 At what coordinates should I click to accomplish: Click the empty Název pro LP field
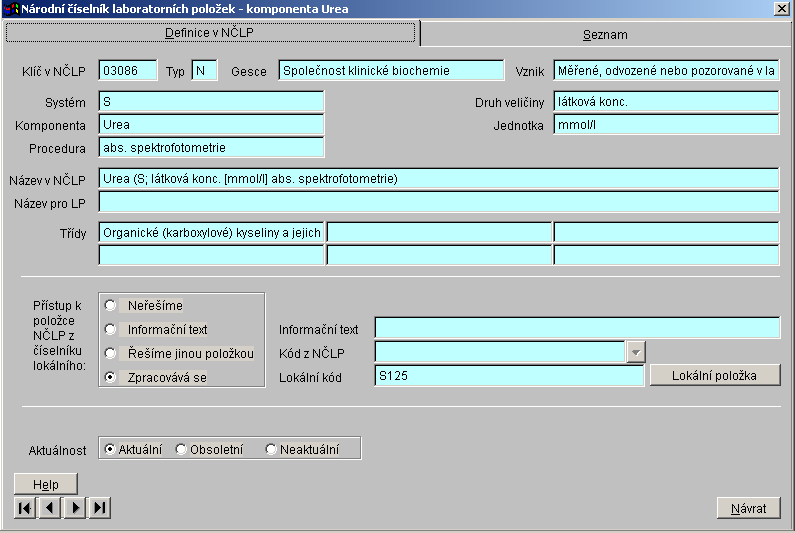438,202
